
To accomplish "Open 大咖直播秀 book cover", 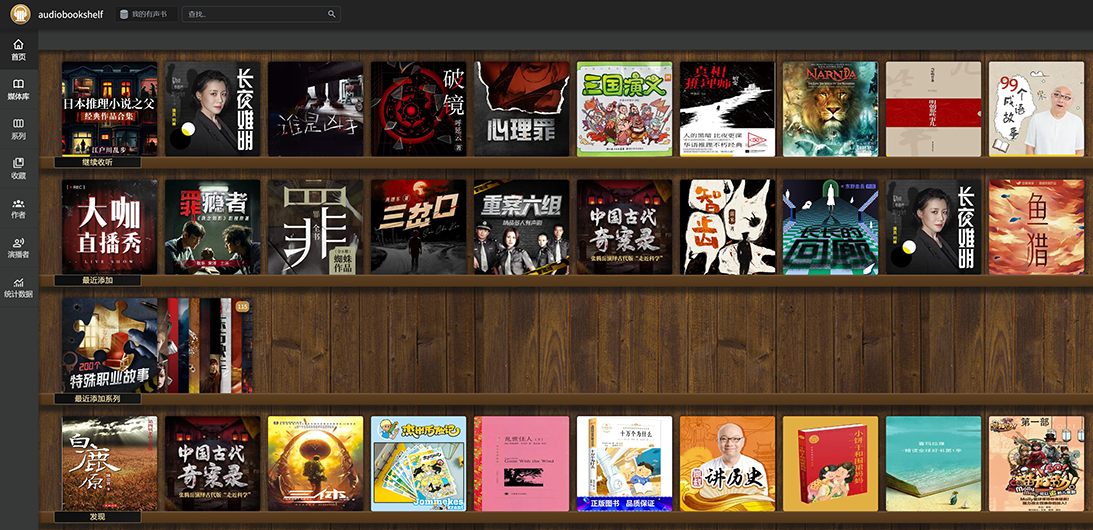I will tap(109, 227).
